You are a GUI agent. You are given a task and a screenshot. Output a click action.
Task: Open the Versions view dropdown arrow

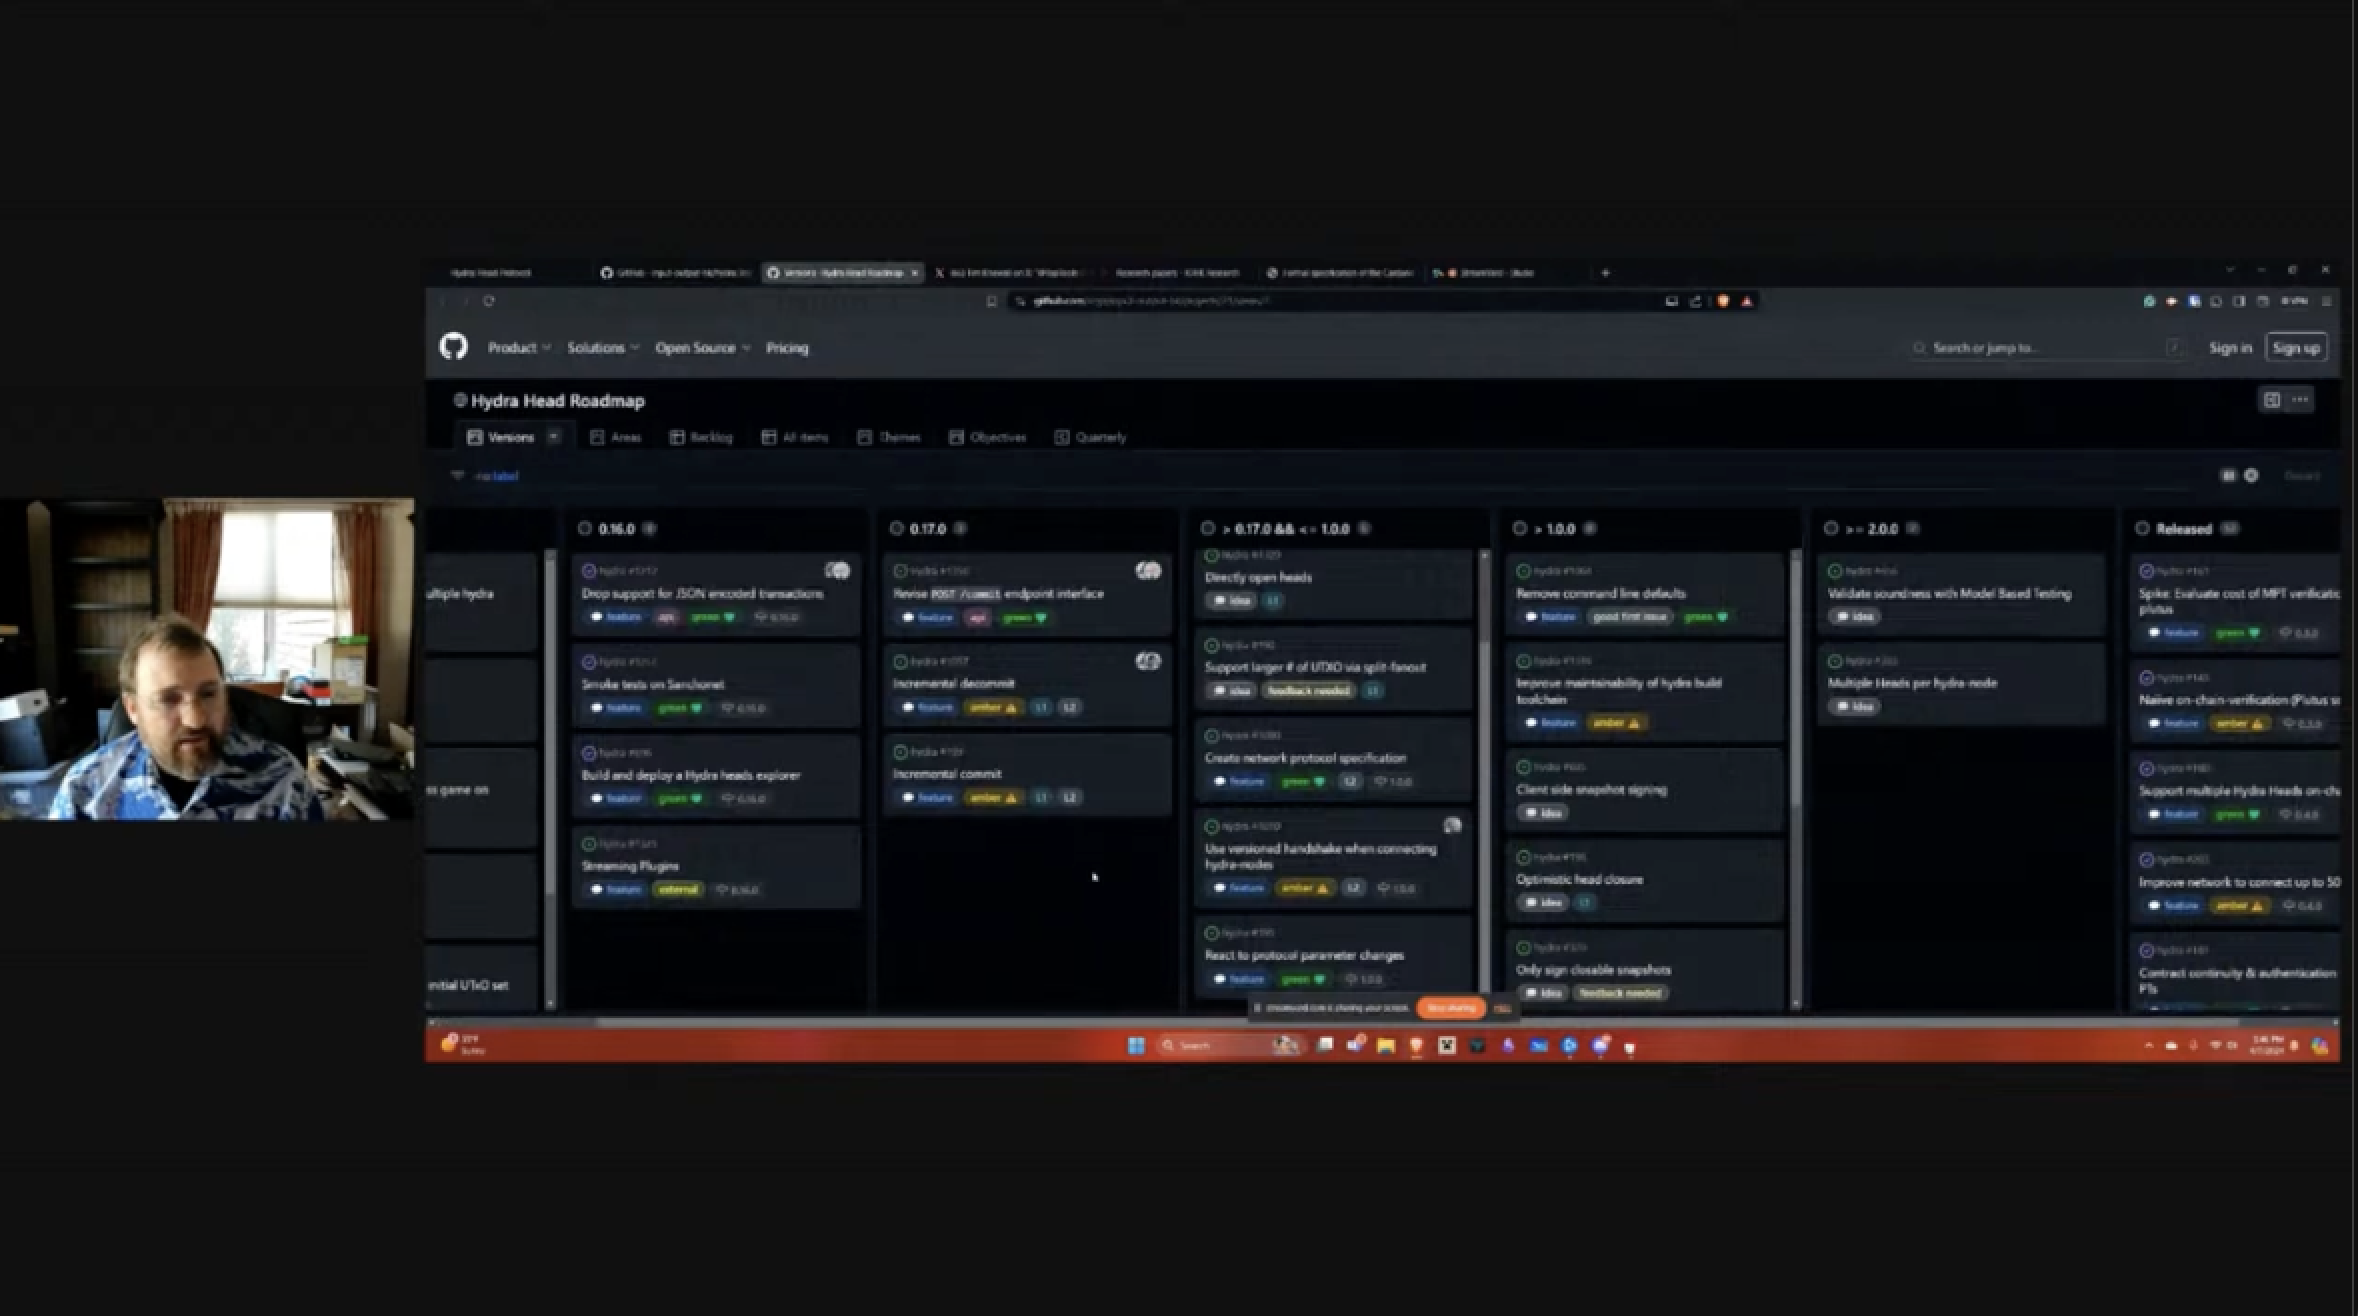point(553,437)
